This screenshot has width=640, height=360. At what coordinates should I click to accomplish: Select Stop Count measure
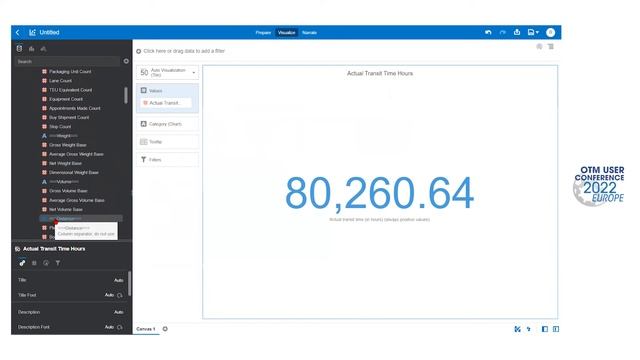(x=60, y=127)
